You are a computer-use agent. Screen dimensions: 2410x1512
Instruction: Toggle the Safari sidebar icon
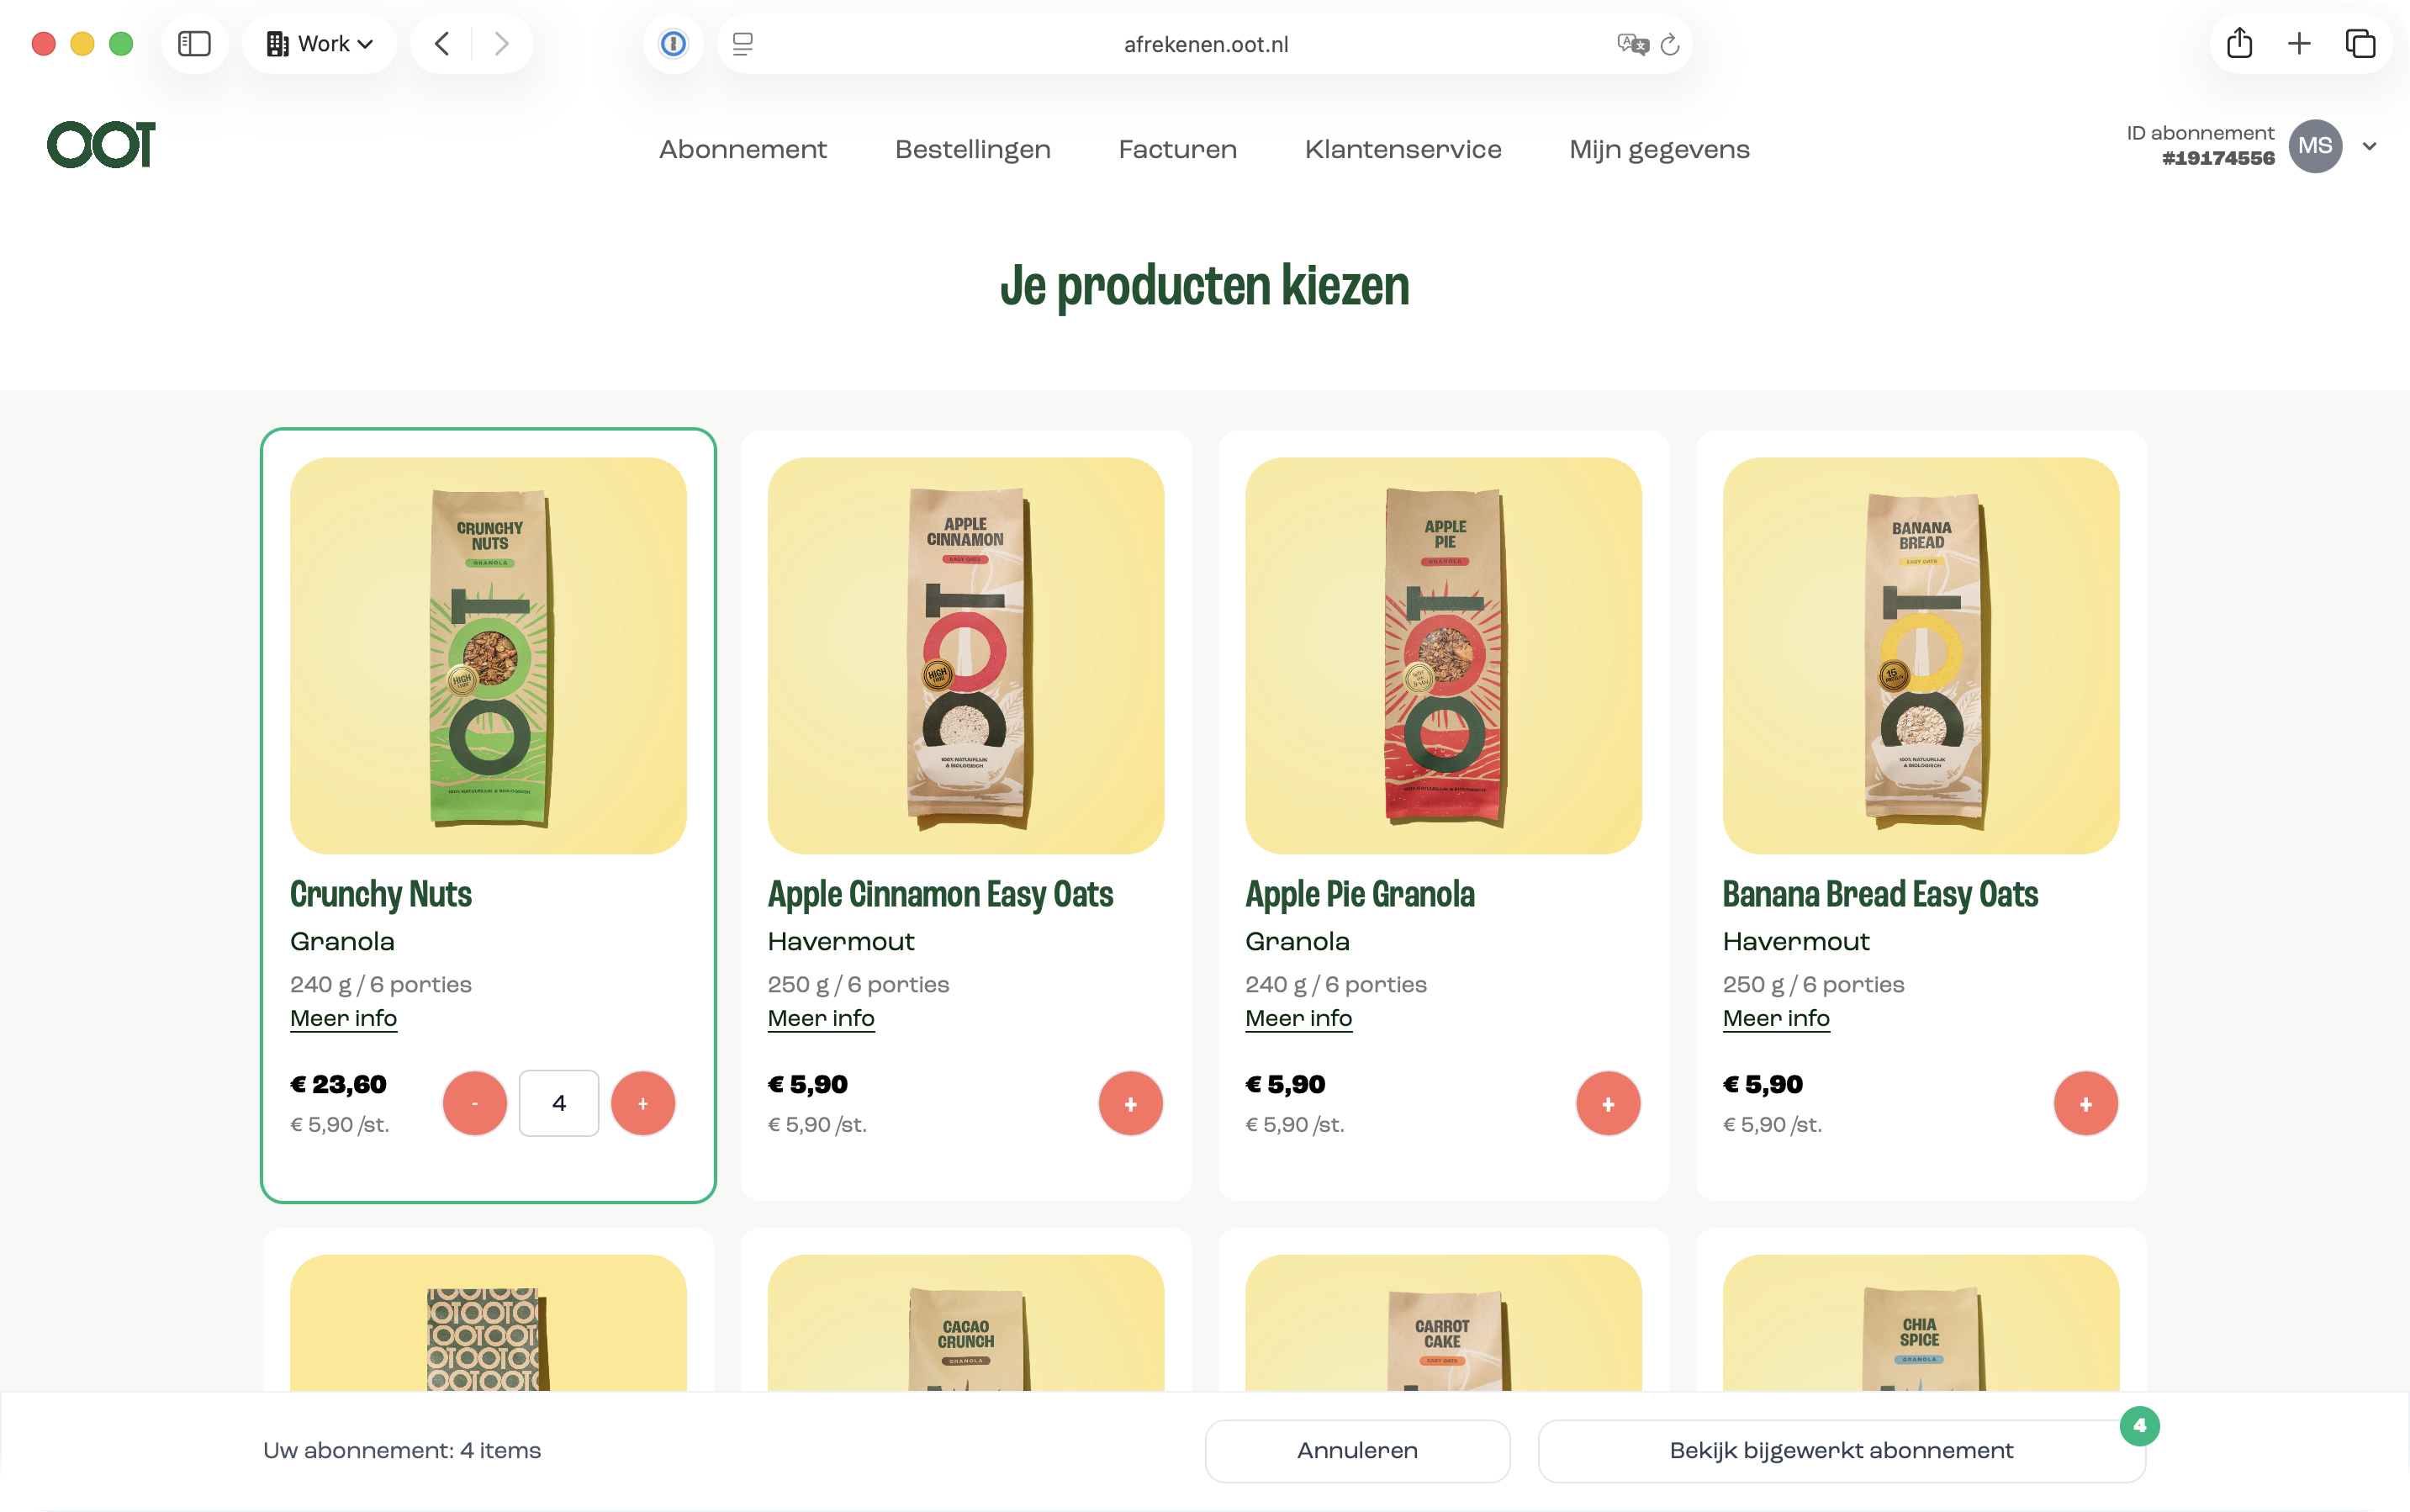(194, 44)
